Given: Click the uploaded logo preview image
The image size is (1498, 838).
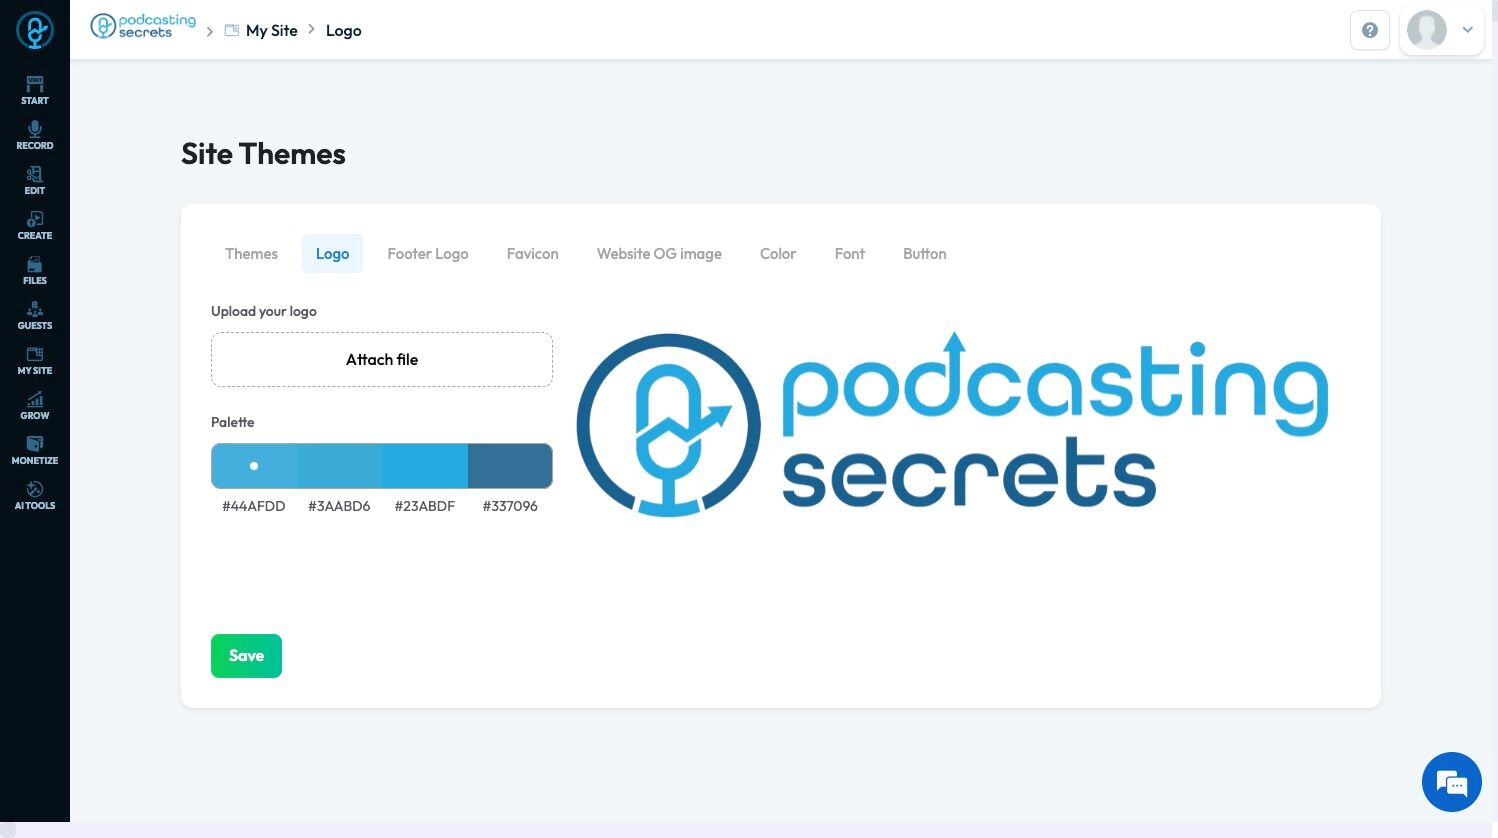Looking at the screenshot, I should [x=953, y=424].
